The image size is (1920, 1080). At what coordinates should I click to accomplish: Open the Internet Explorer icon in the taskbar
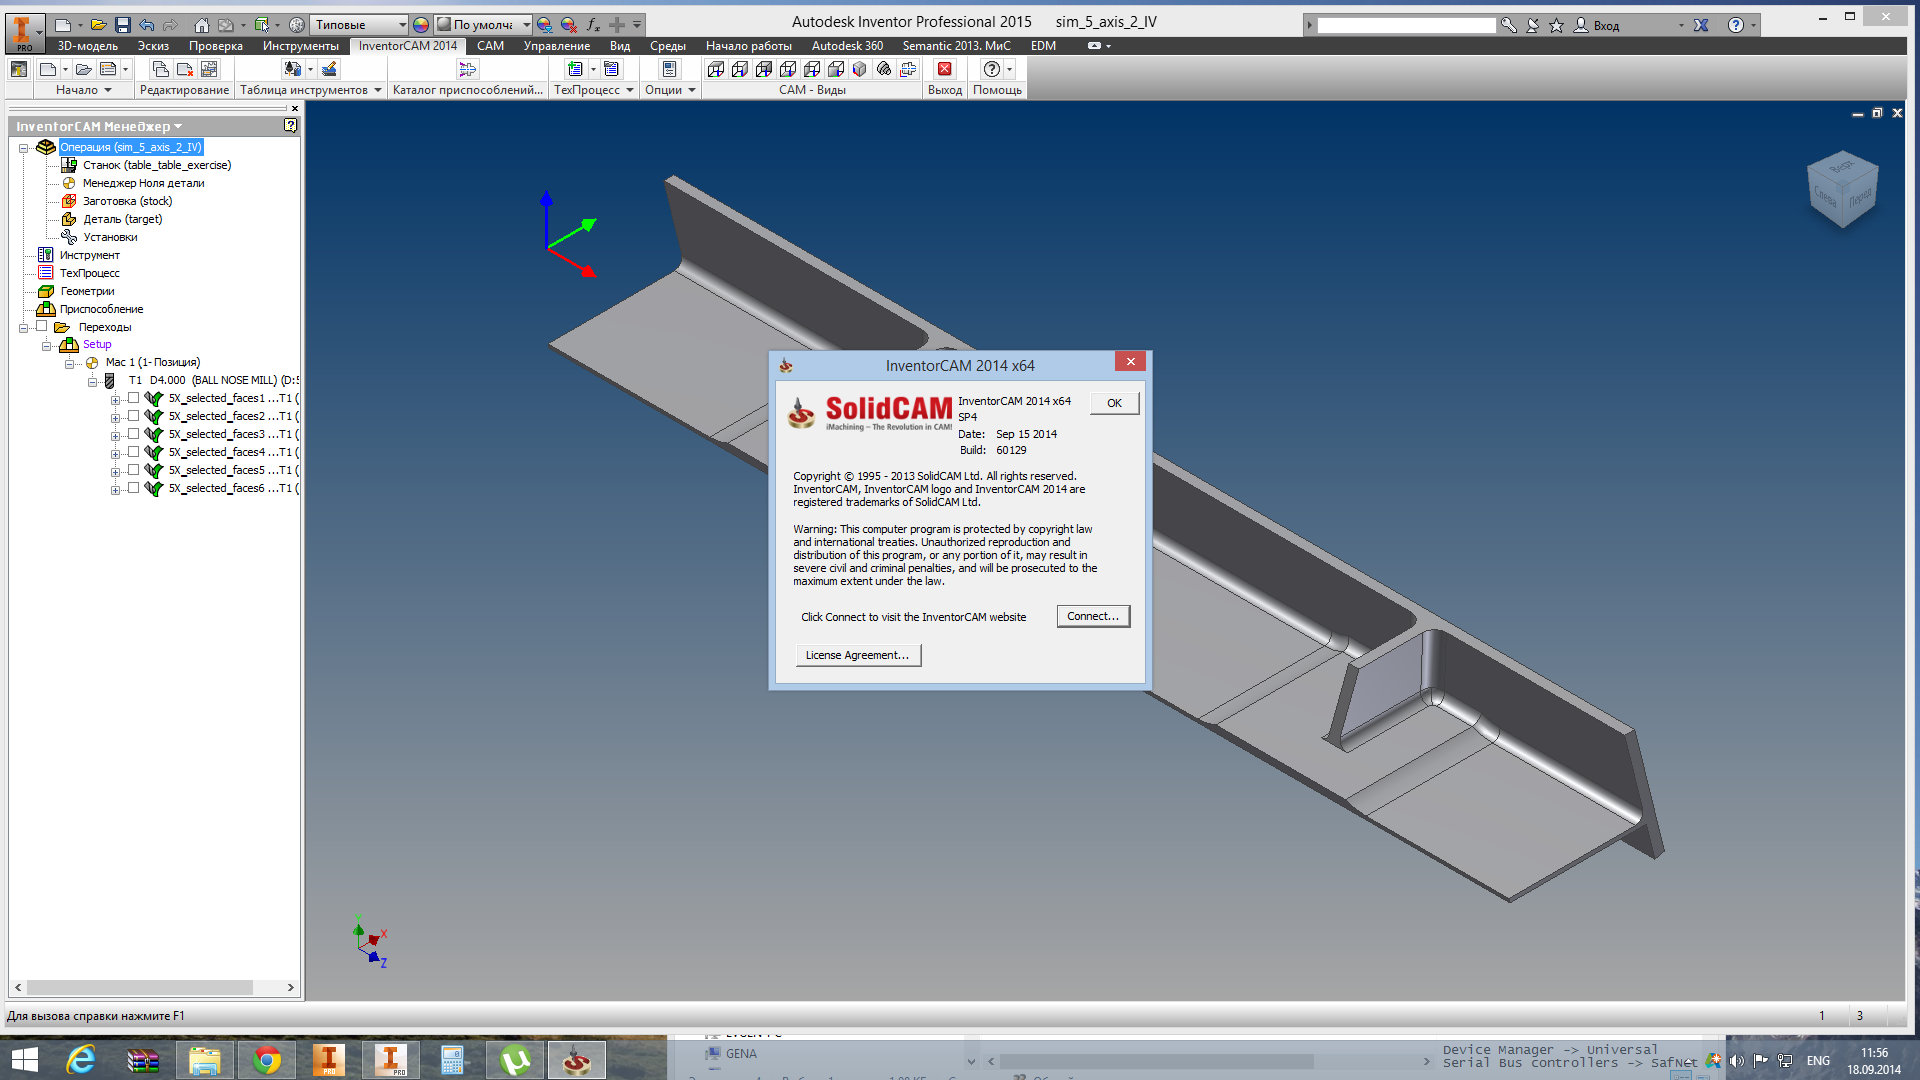[80, 1060]
